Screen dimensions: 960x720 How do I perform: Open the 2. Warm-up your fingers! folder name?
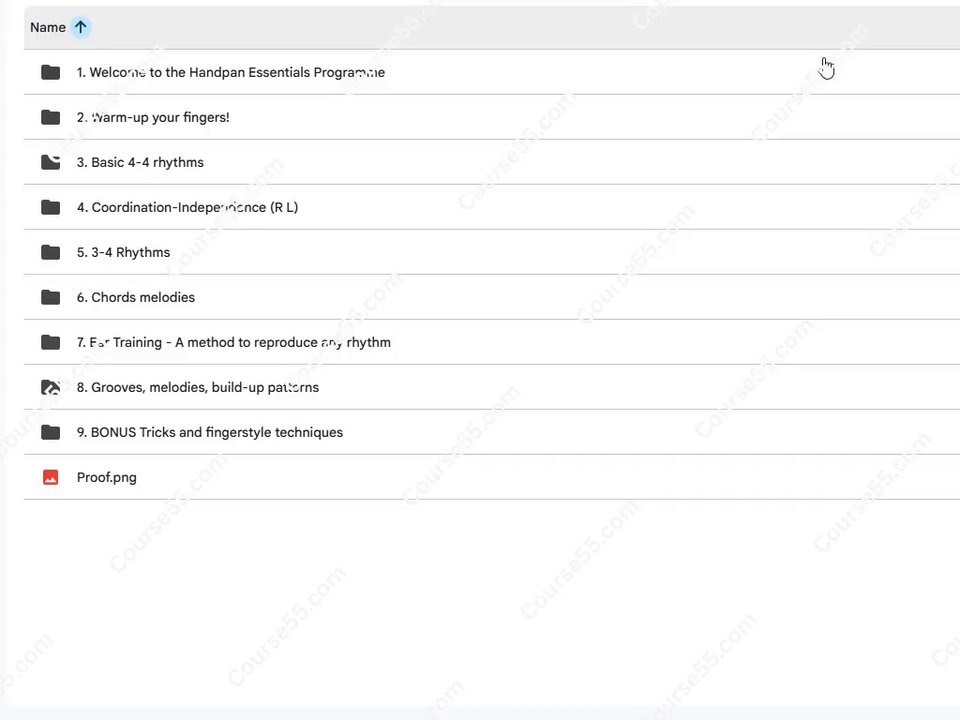153,117
